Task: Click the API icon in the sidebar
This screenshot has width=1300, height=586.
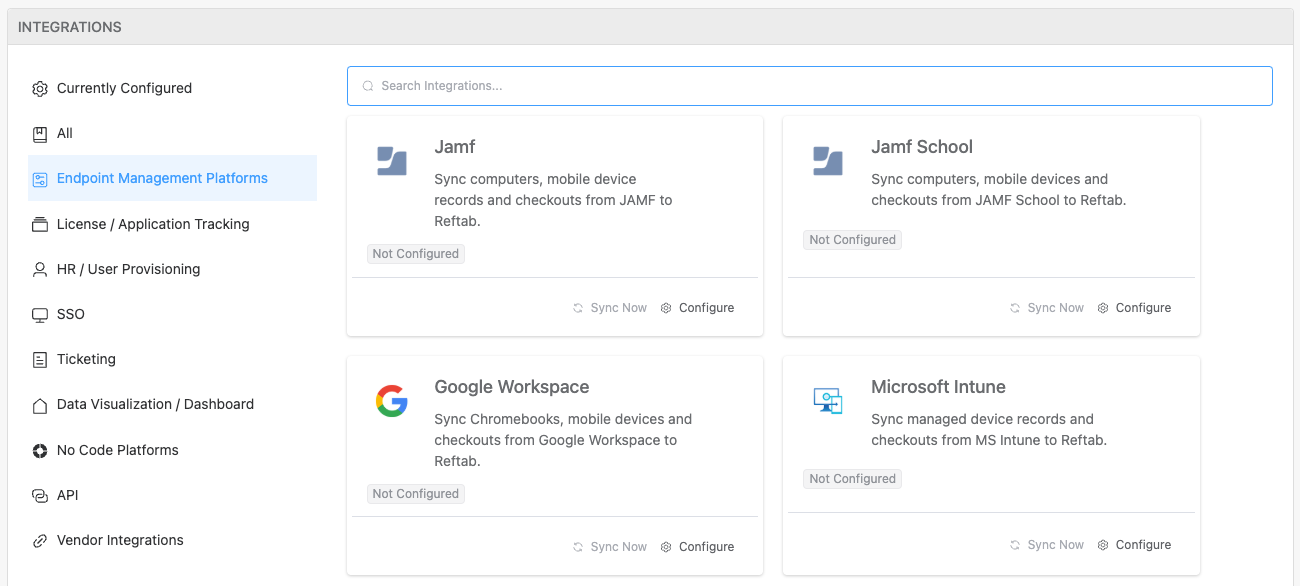Action: click(40, 495)
